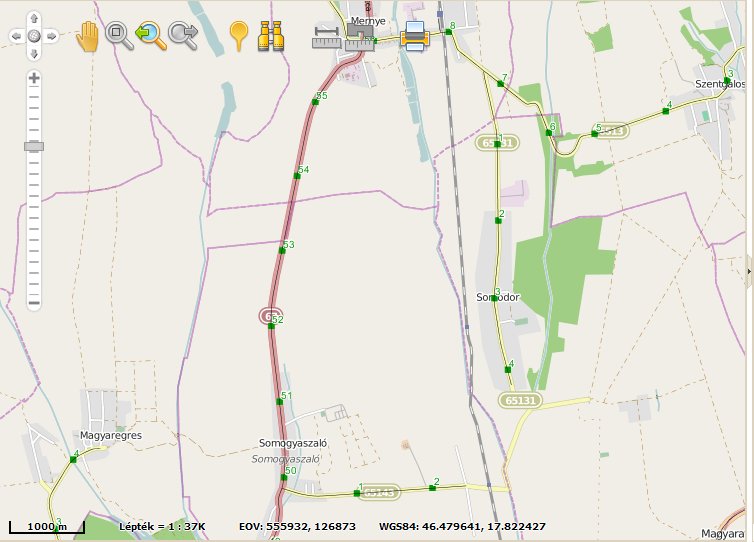
Task: Click the zoom slider handle
Action: (x=34, y=146)
